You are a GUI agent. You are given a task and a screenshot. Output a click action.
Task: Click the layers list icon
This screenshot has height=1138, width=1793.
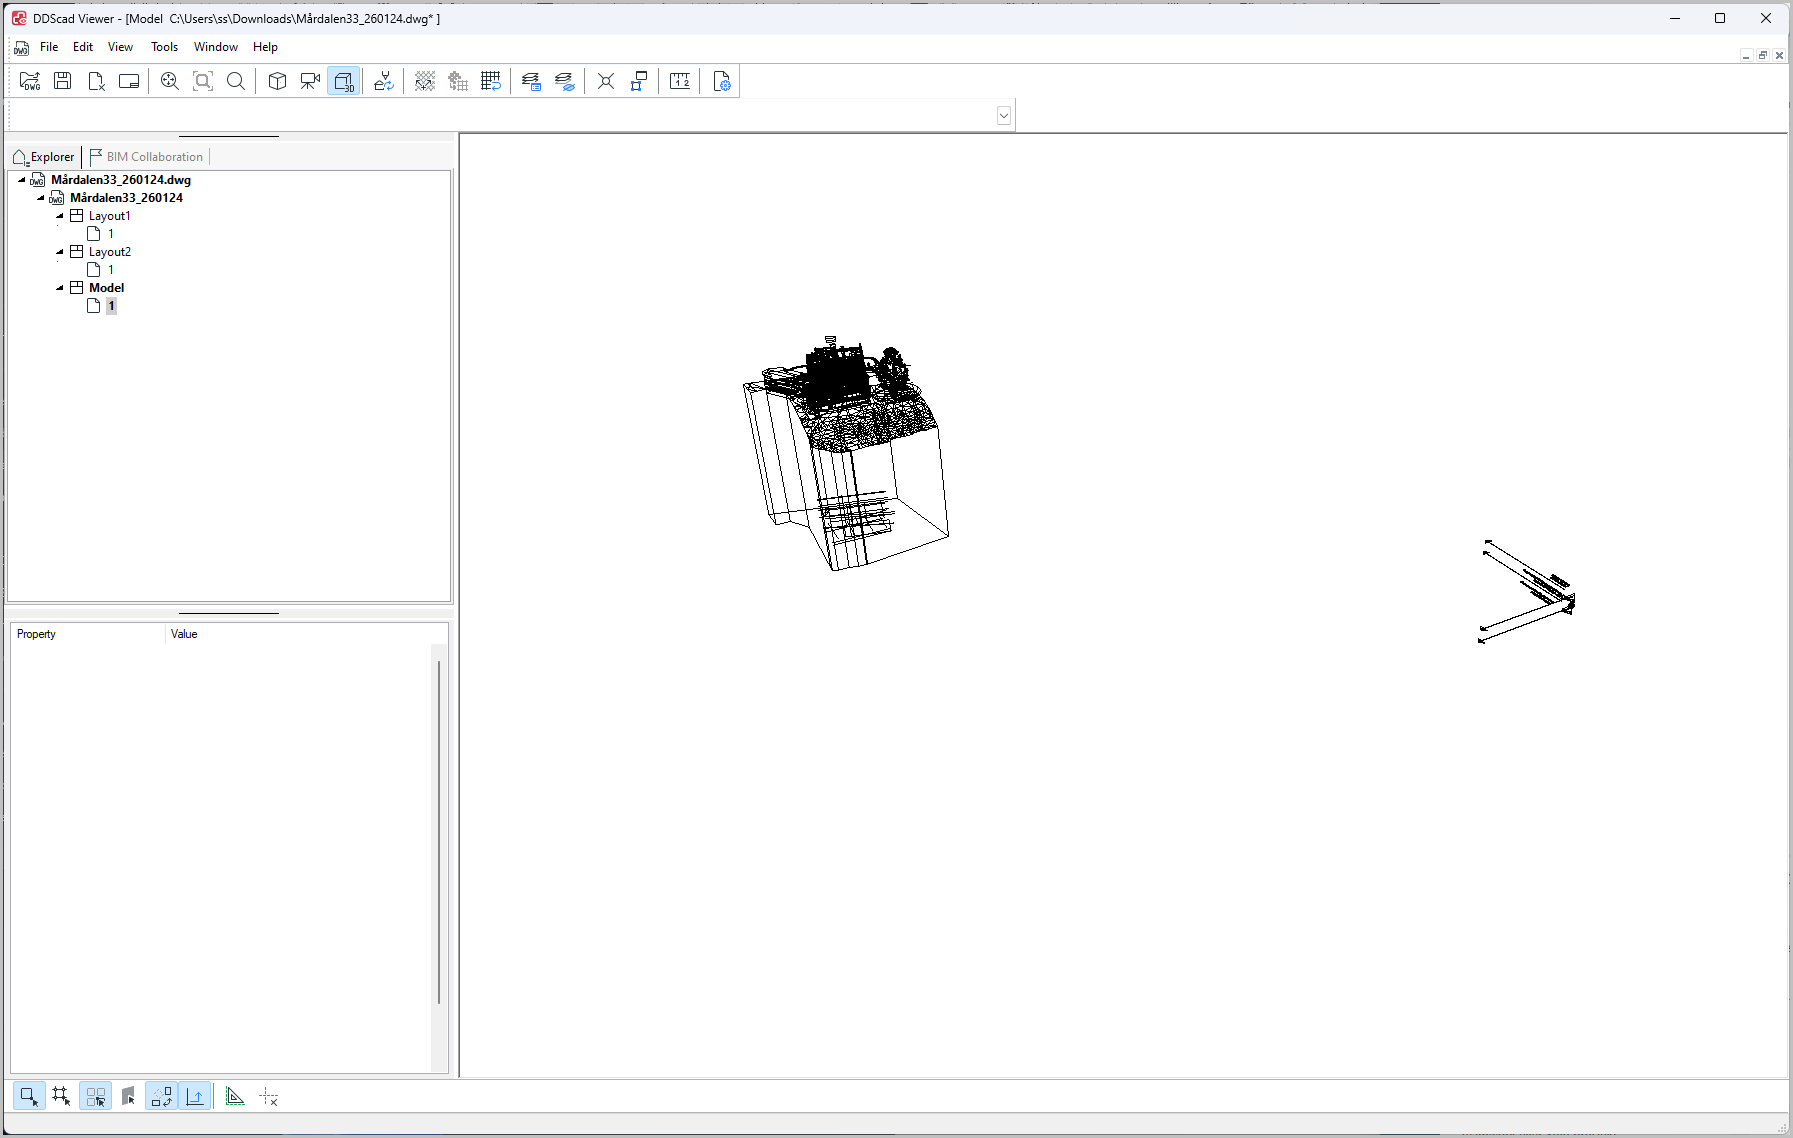(531, 82)
